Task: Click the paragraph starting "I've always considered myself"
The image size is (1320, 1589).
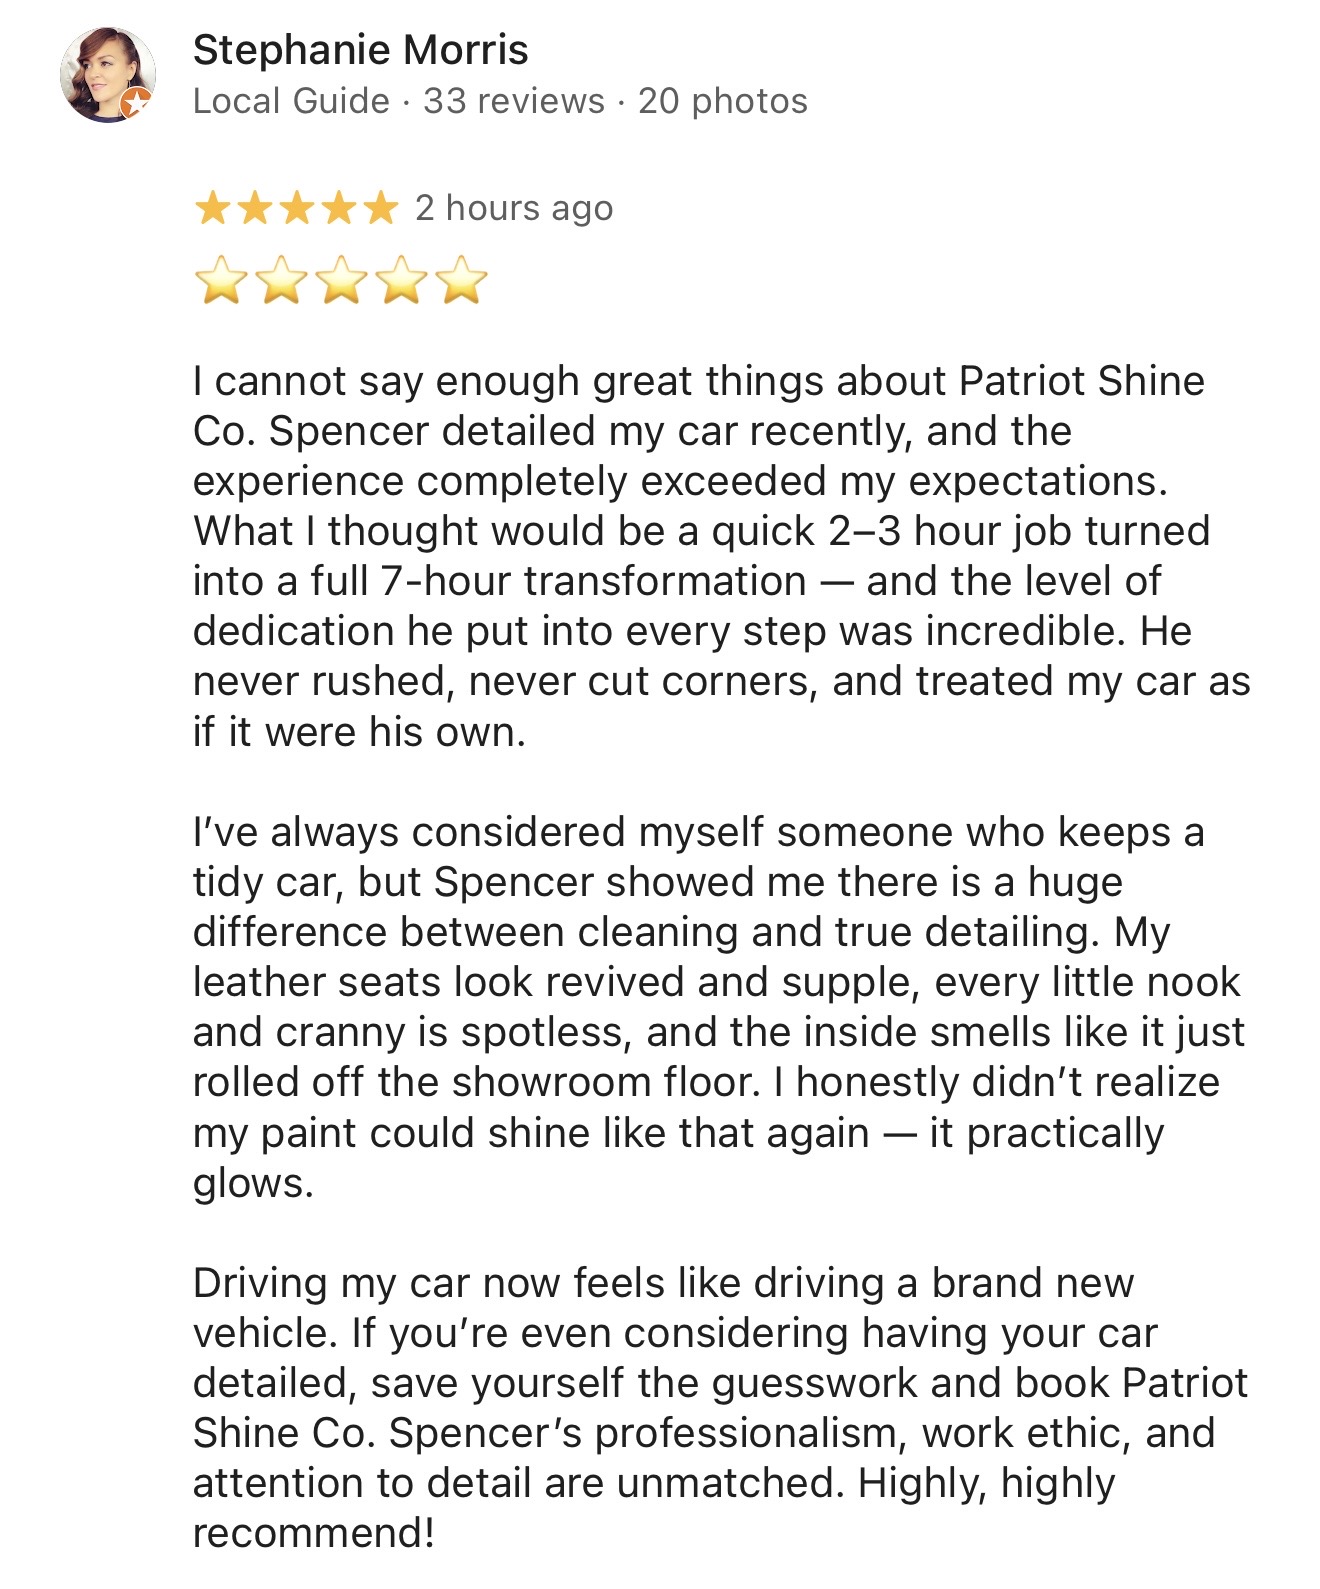Action: click(x=700, y=1007)
